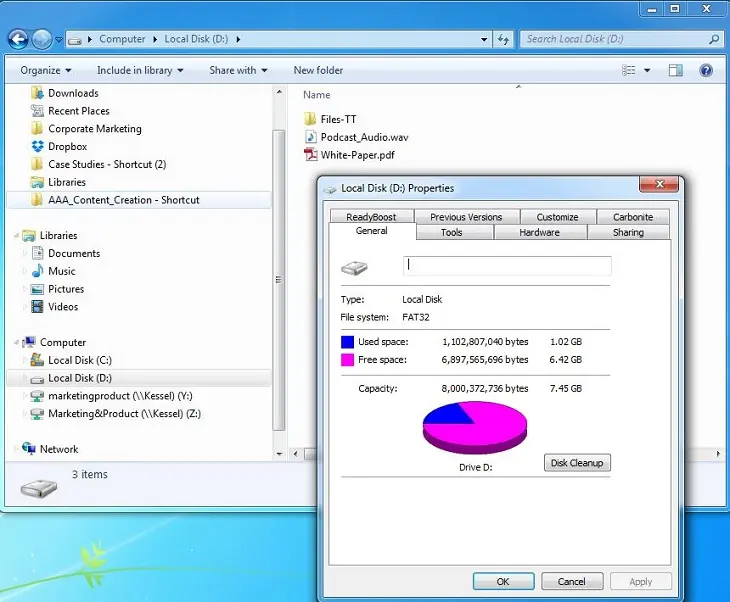
Task: Click the help question mark icon
Action: click(x=706, y=70)
